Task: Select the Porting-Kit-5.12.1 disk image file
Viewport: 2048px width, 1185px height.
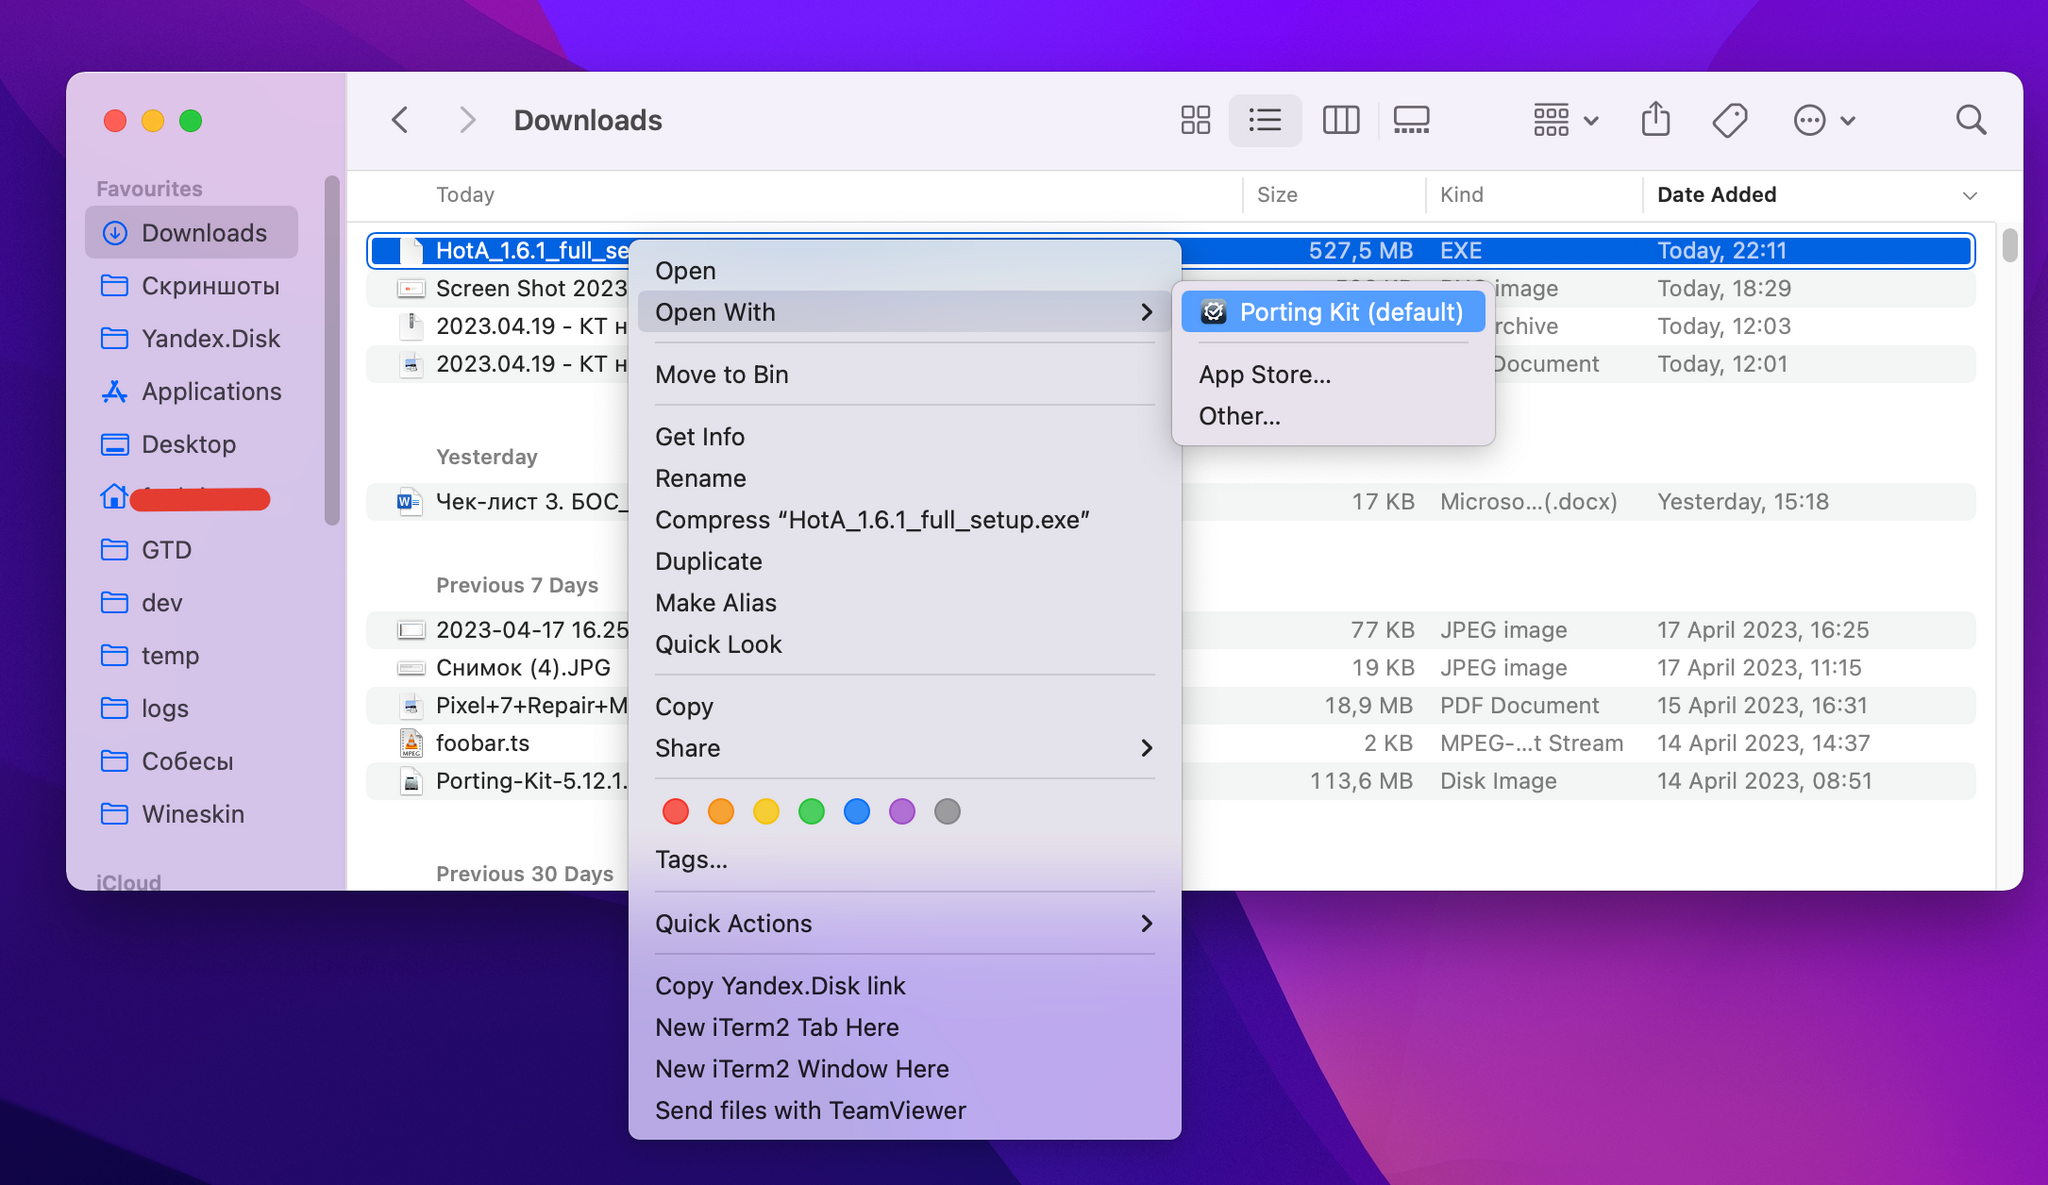Action: click(x=1170, y=781)
